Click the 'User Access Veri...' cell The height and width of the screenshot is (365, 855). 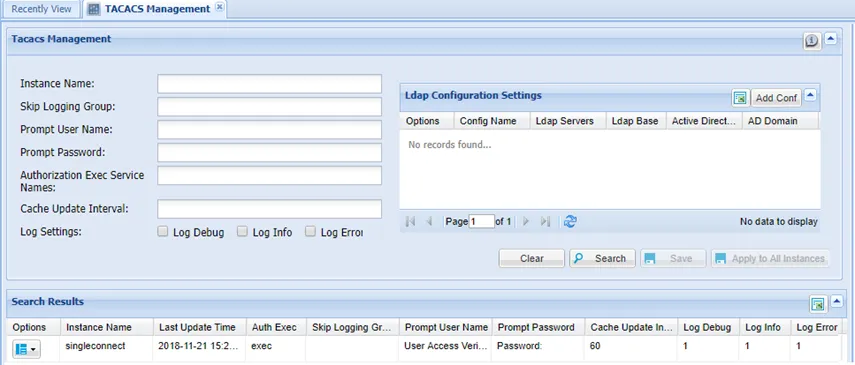click(x=445, y=346)
